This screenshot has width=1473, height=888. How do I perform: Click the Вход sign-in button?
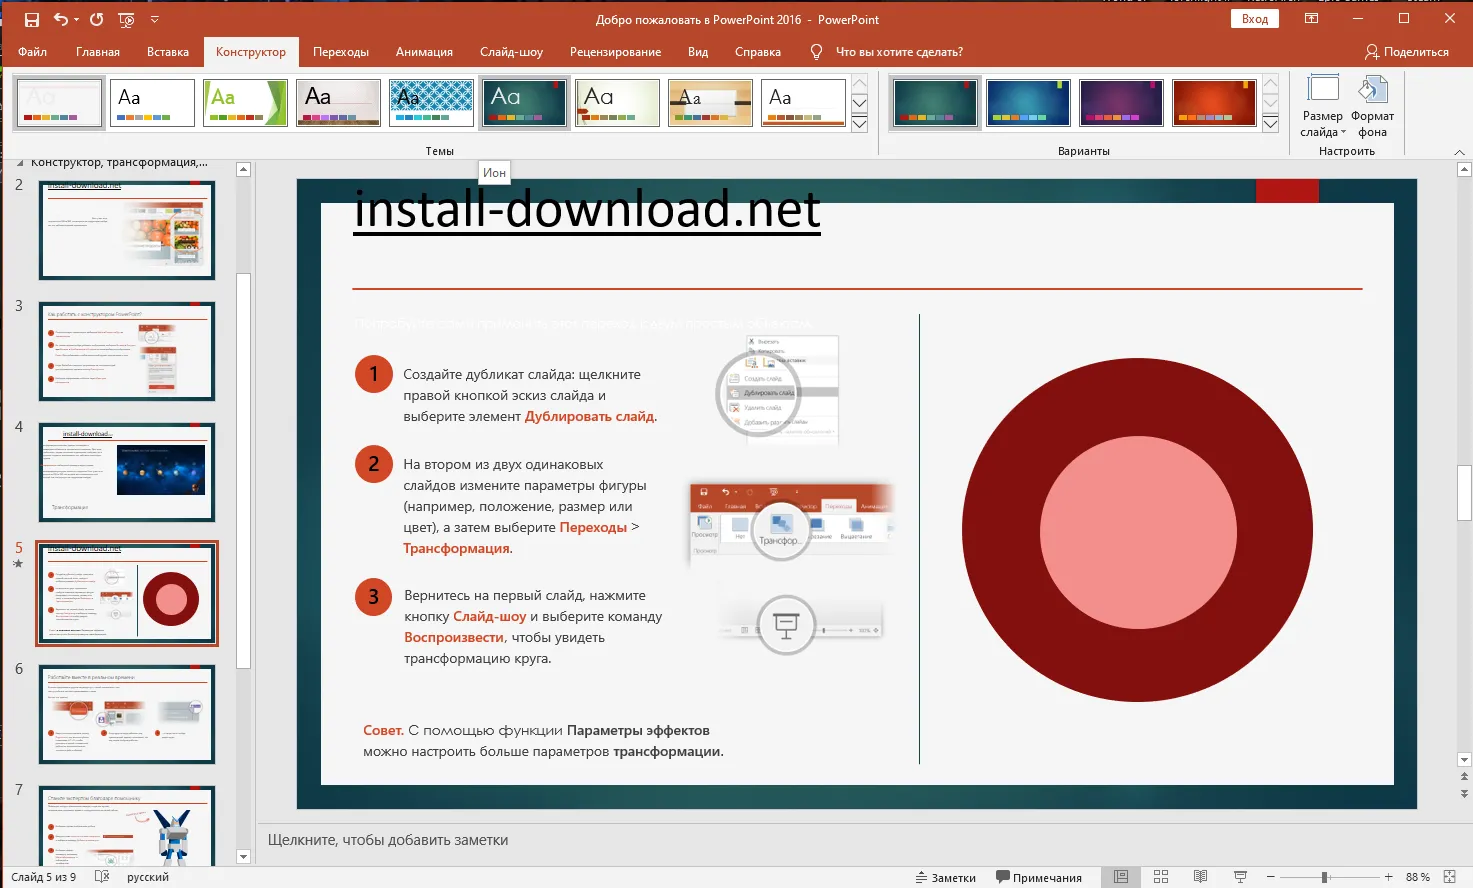point(1254,19)
